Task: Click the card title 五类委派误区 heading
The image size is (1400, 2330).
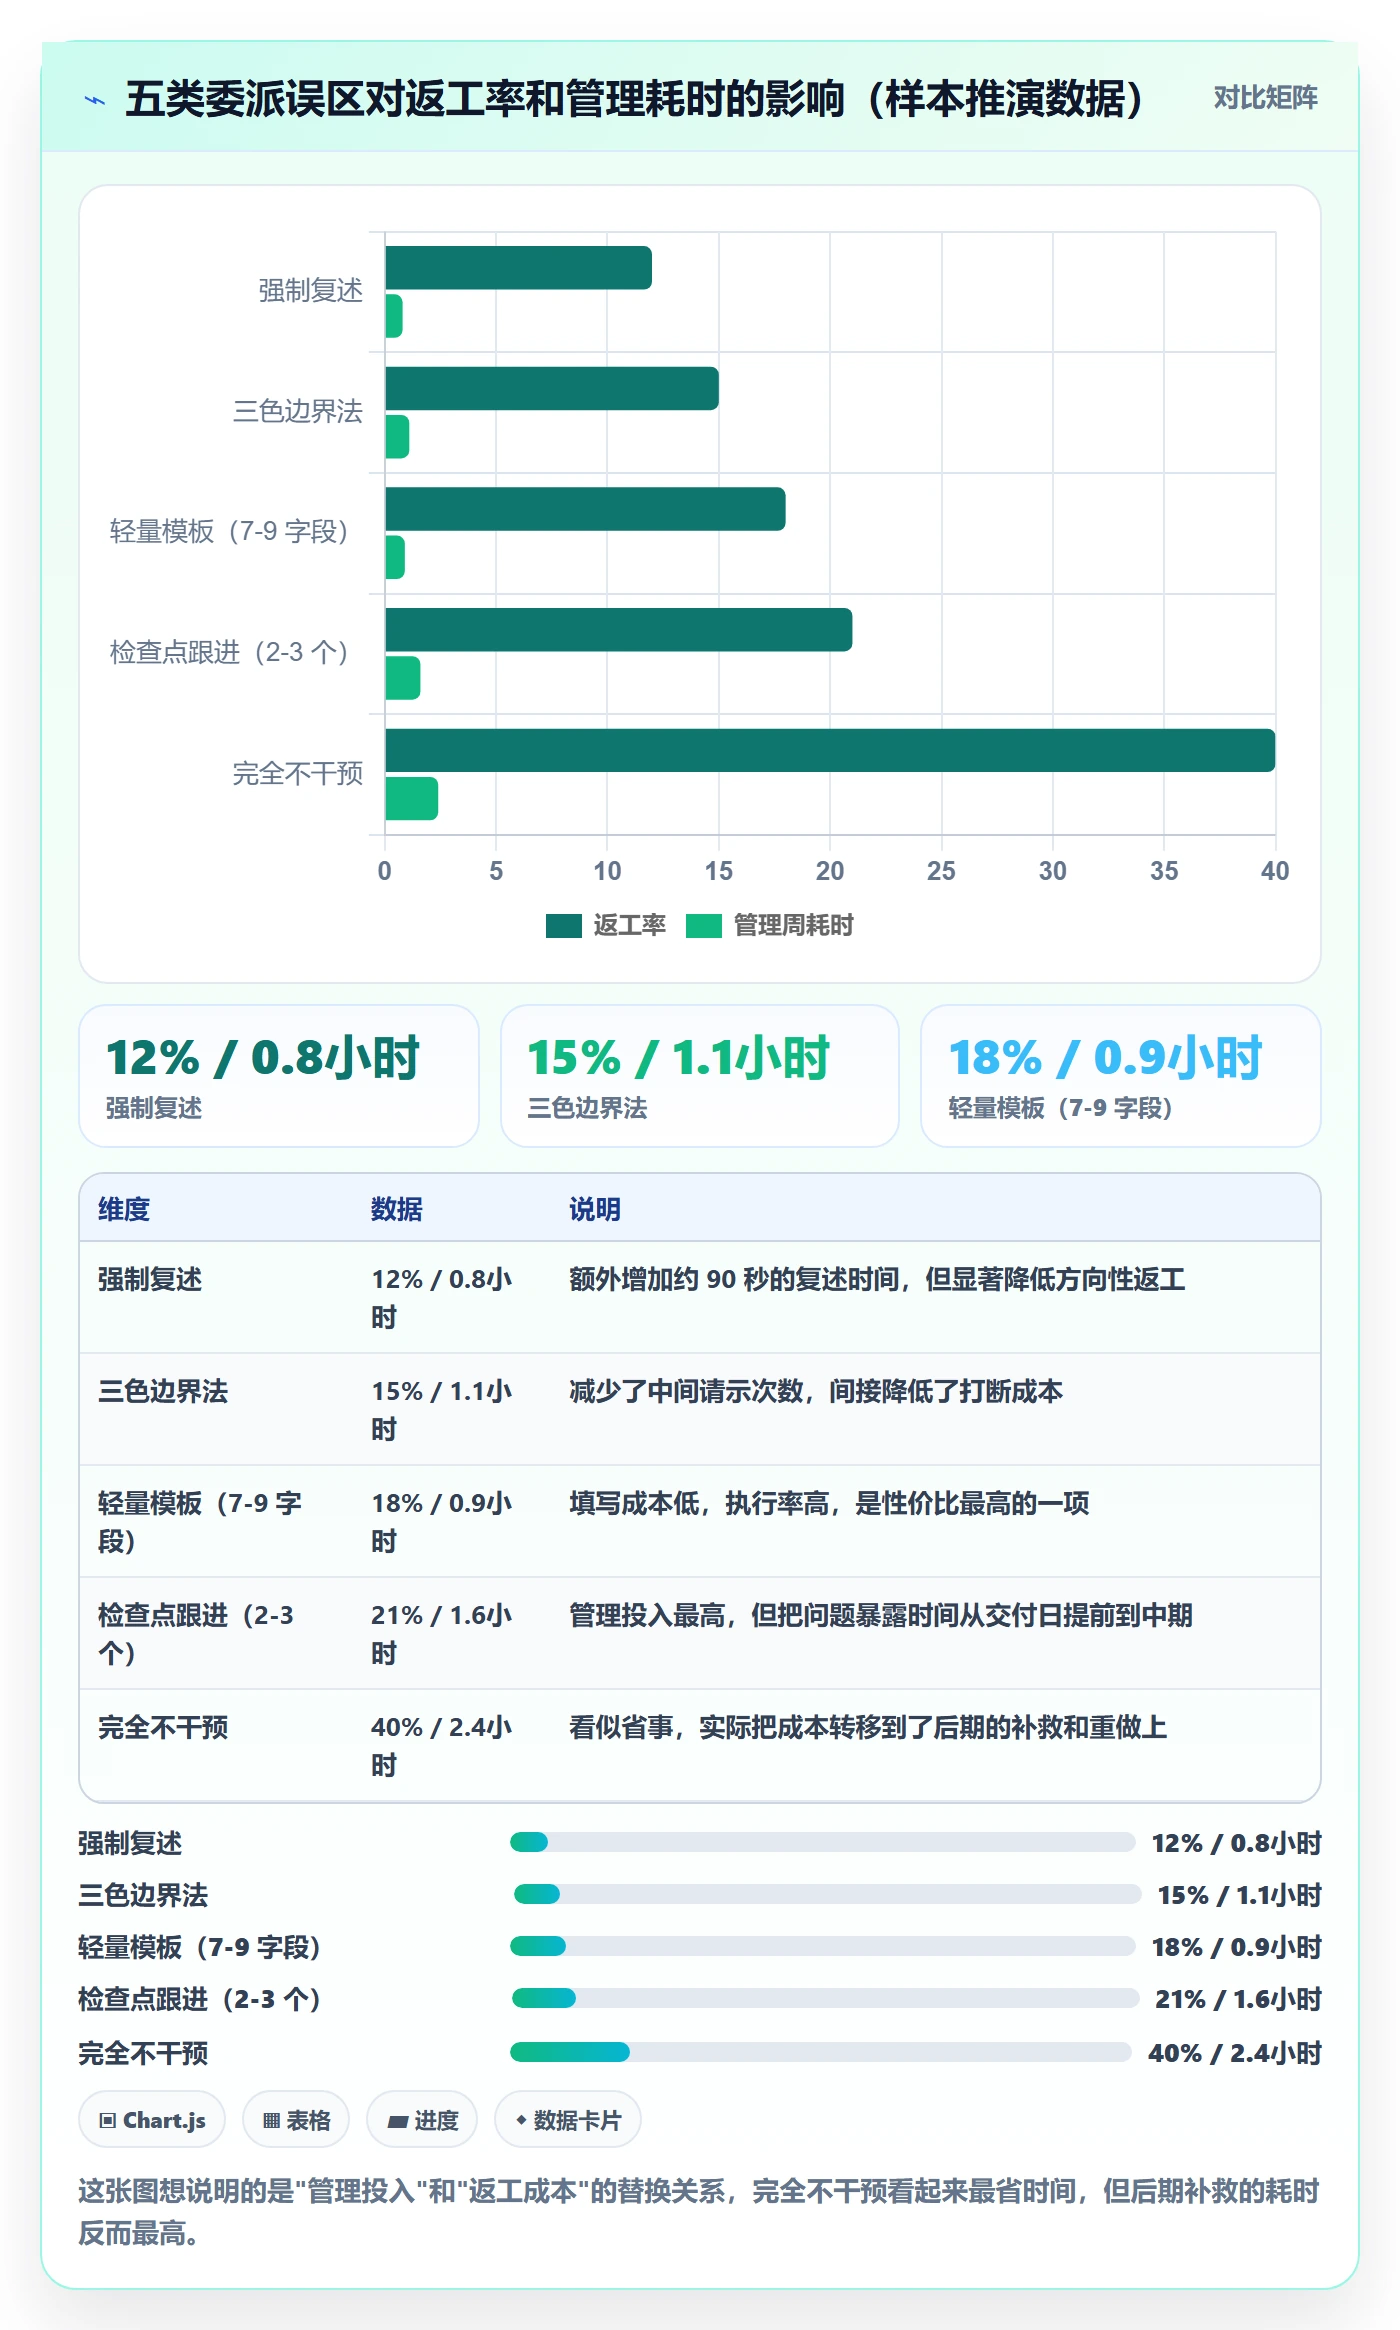Action: (635, 99)
